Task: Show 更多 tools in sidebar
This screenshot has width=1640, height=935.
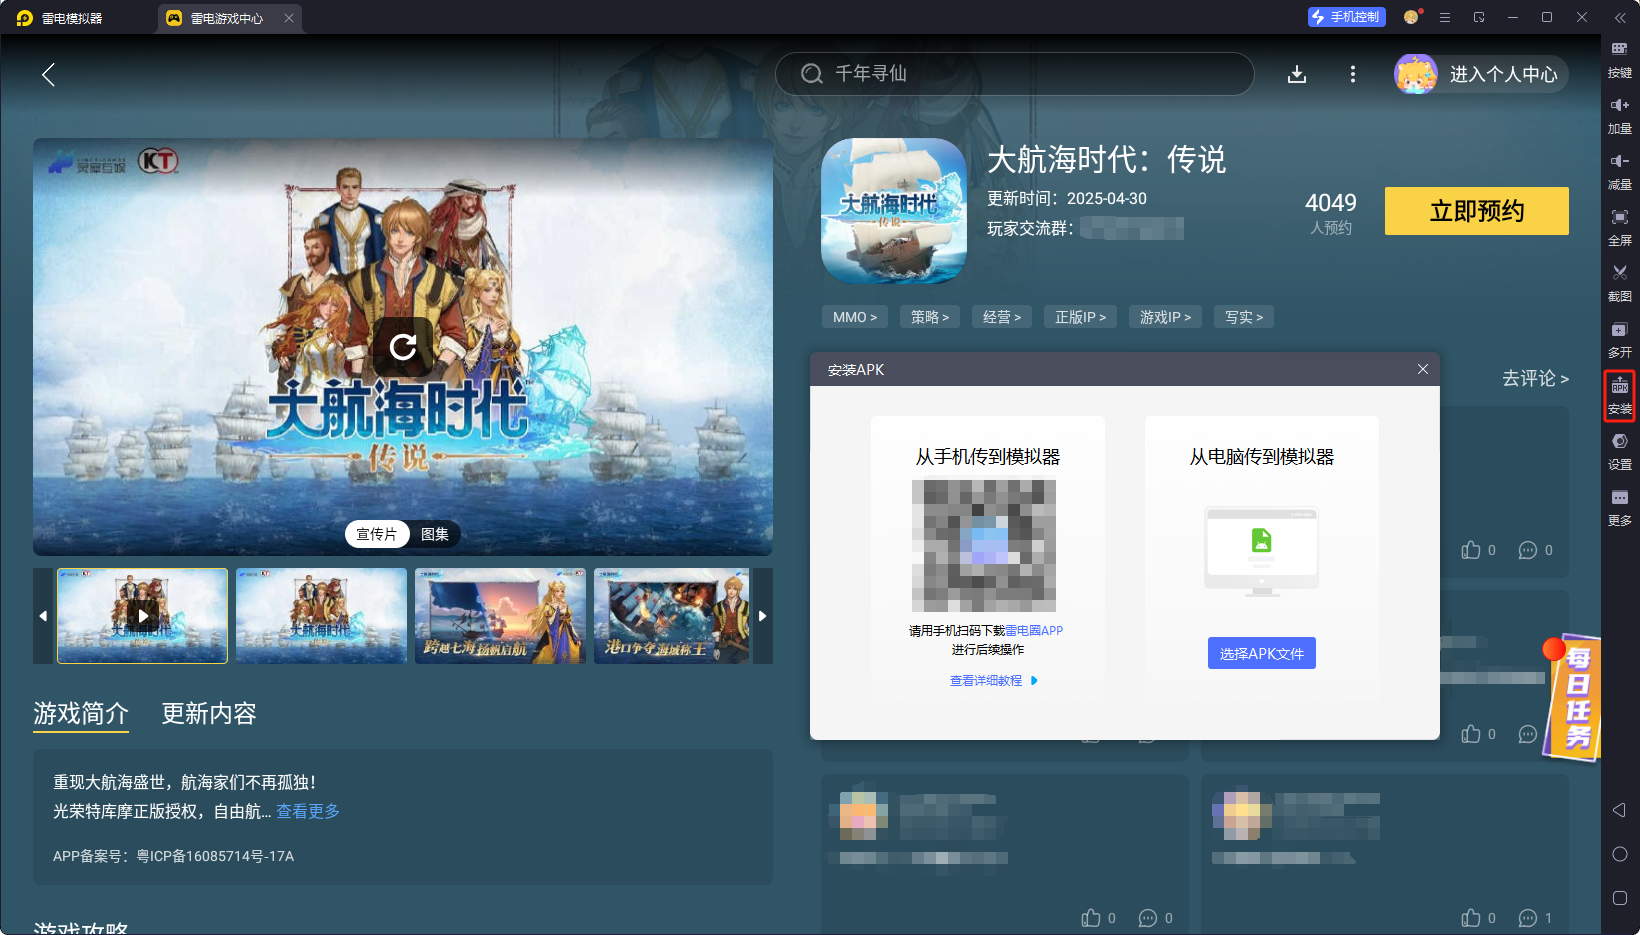Action: click(1620, 508)
